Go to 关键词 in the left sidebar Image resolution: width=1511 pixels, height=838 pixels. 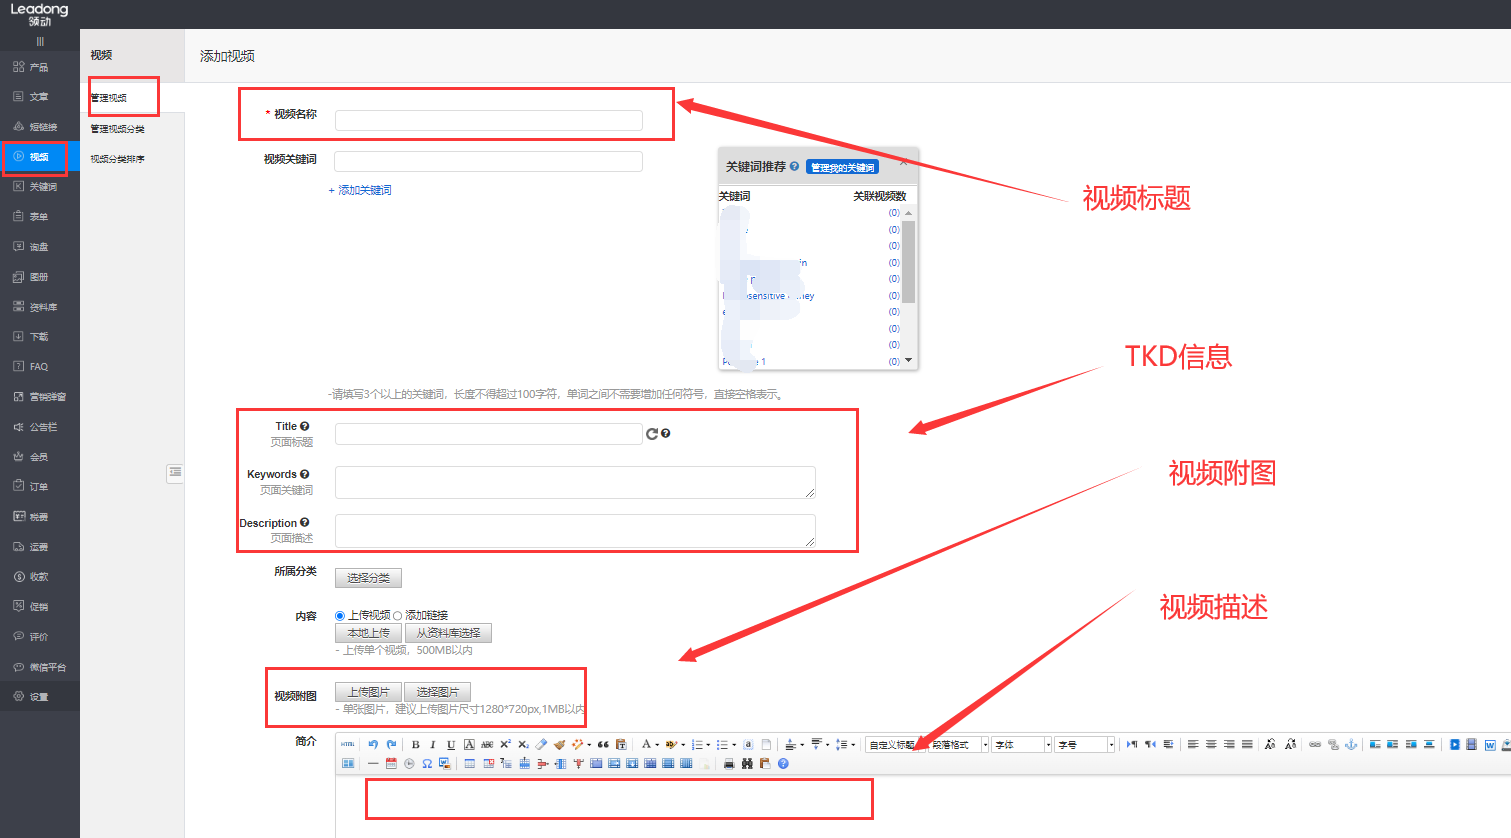click(x=42, y=187)
